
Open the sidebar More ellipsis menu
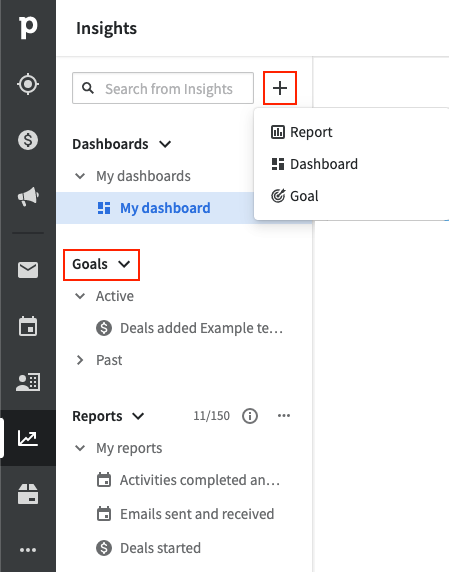(x=28, y=550)
